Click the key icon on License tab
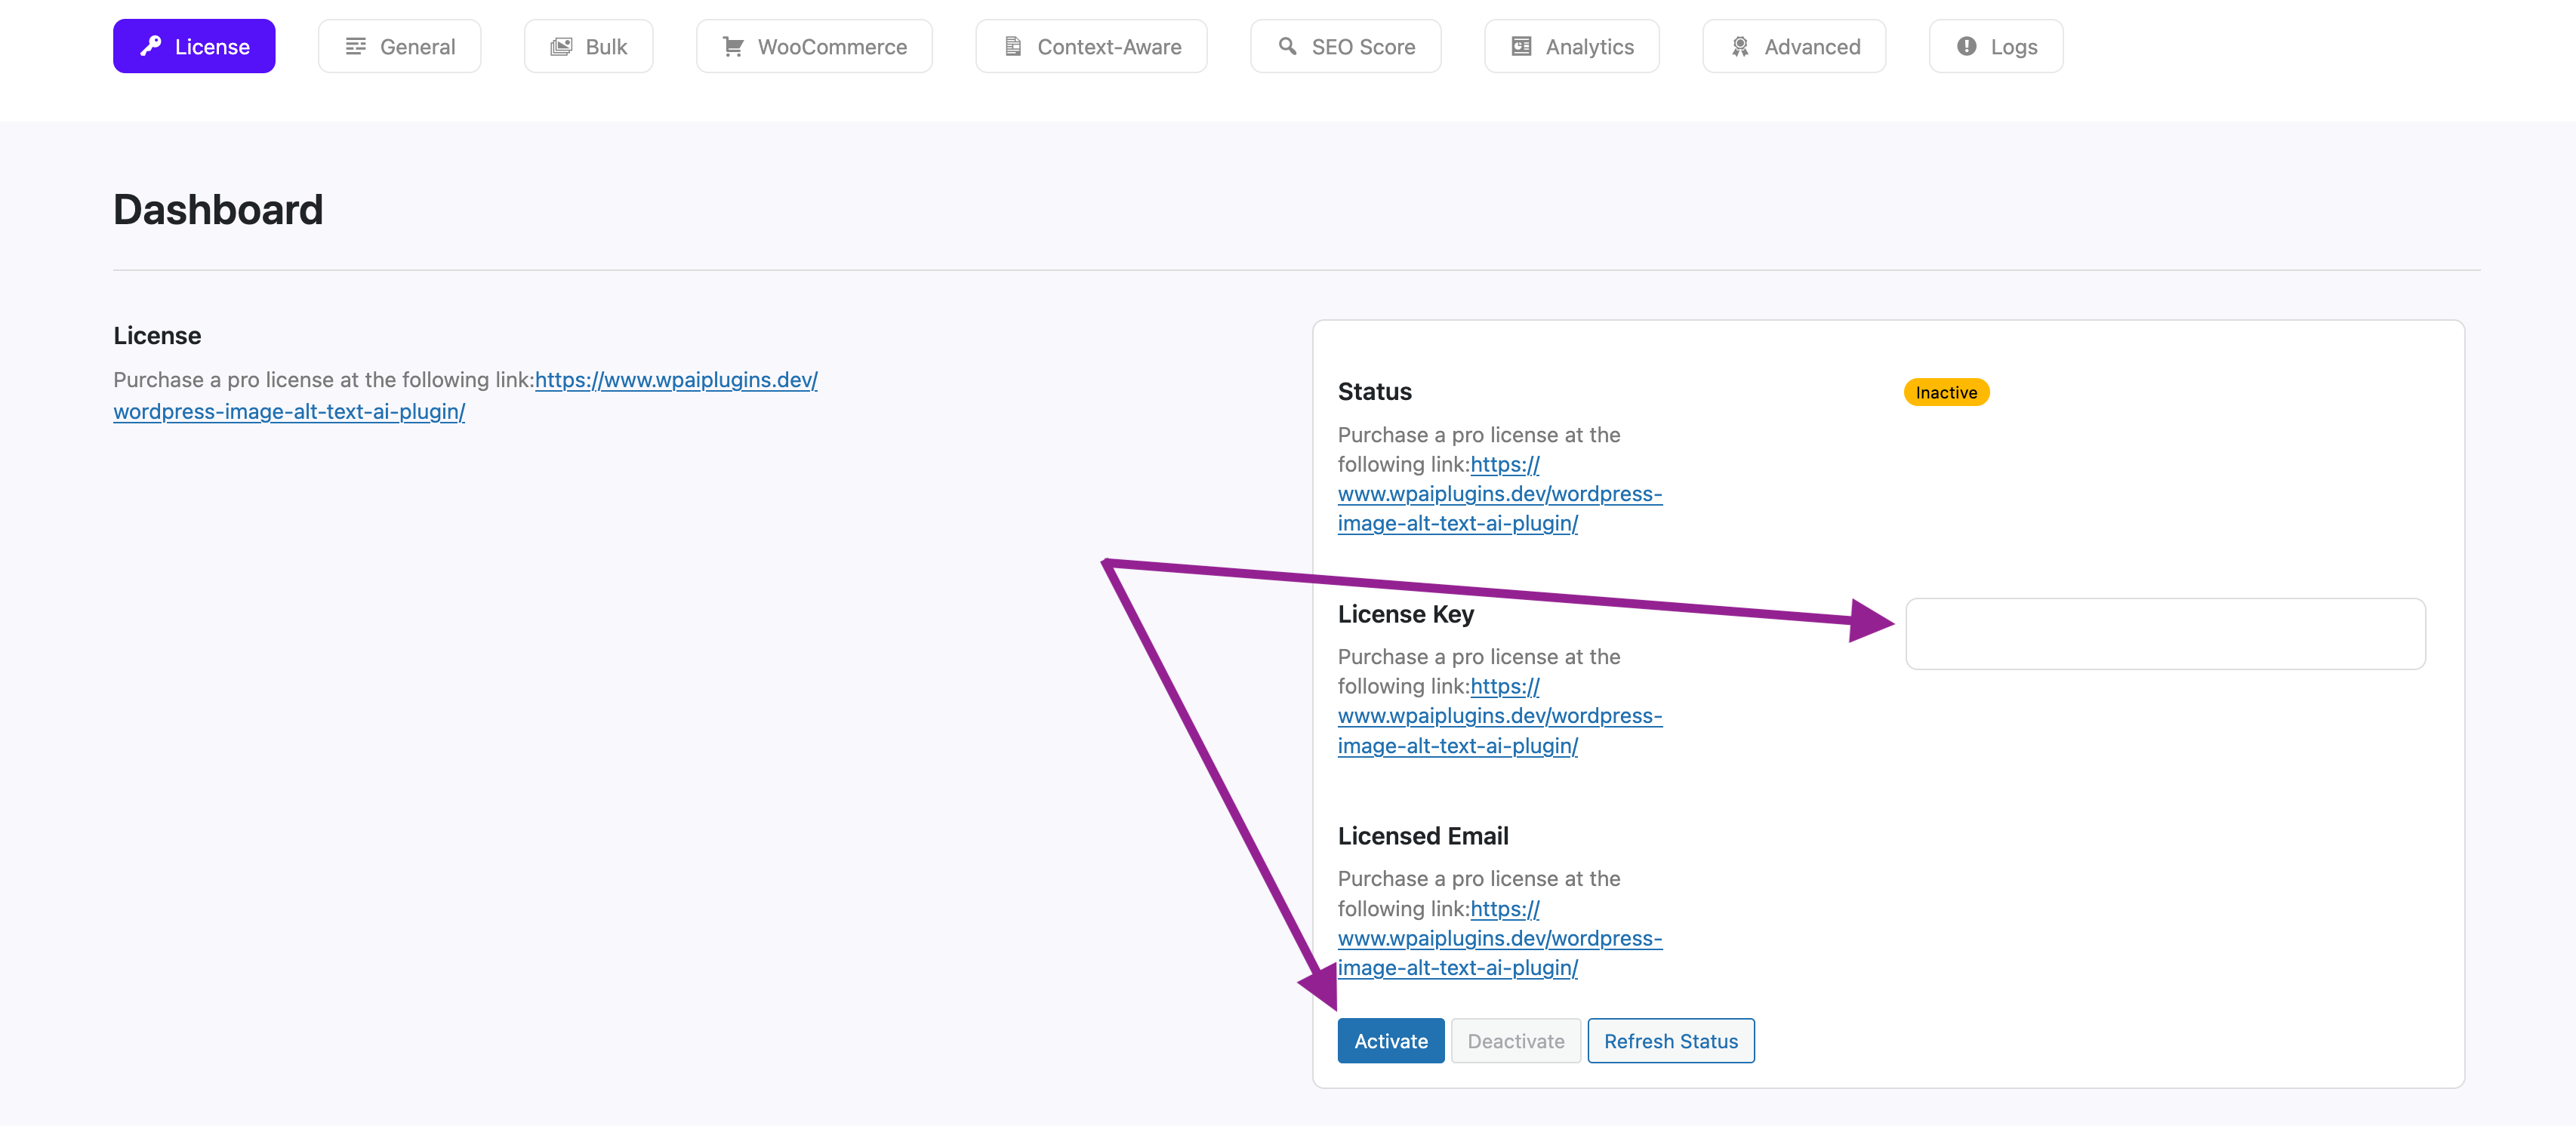The width and height of the screenshot is (2576, 1126). (x=151, y=46)
